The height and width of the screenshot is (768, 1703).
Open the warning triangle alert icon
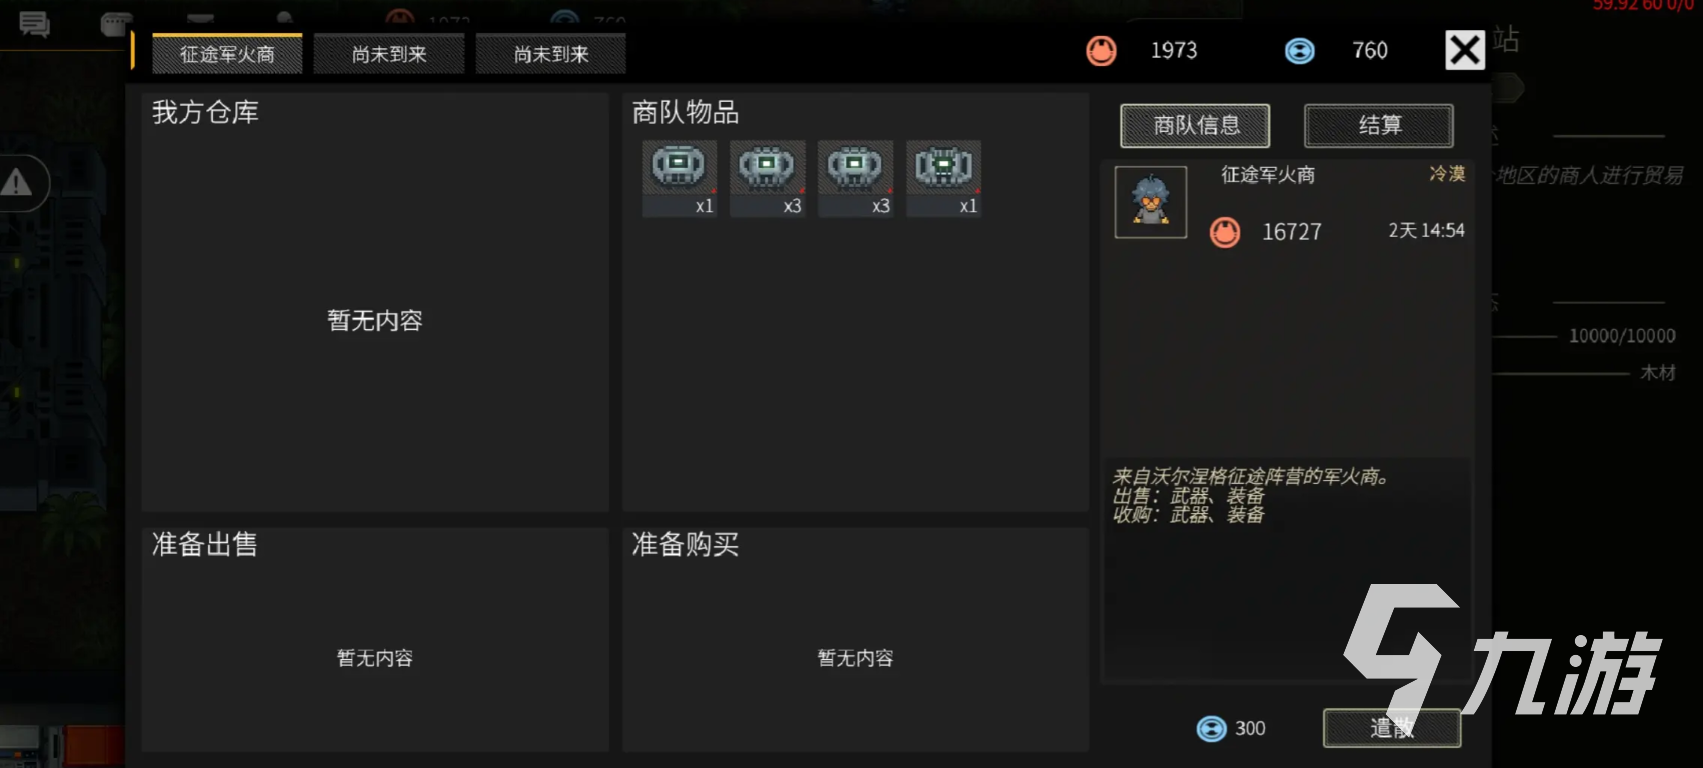[x=16, y=183]
